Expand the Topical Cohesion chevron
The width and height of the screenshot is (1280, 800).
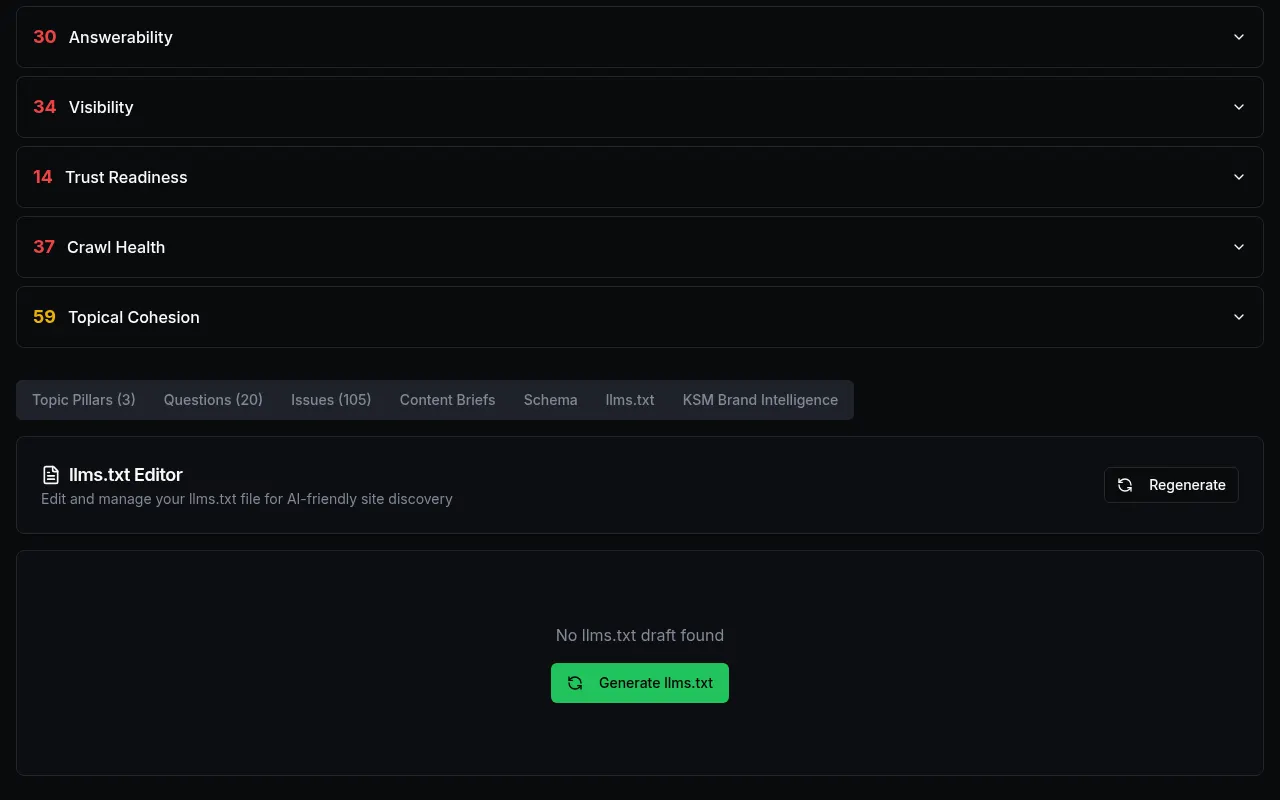click(1239, 317)
